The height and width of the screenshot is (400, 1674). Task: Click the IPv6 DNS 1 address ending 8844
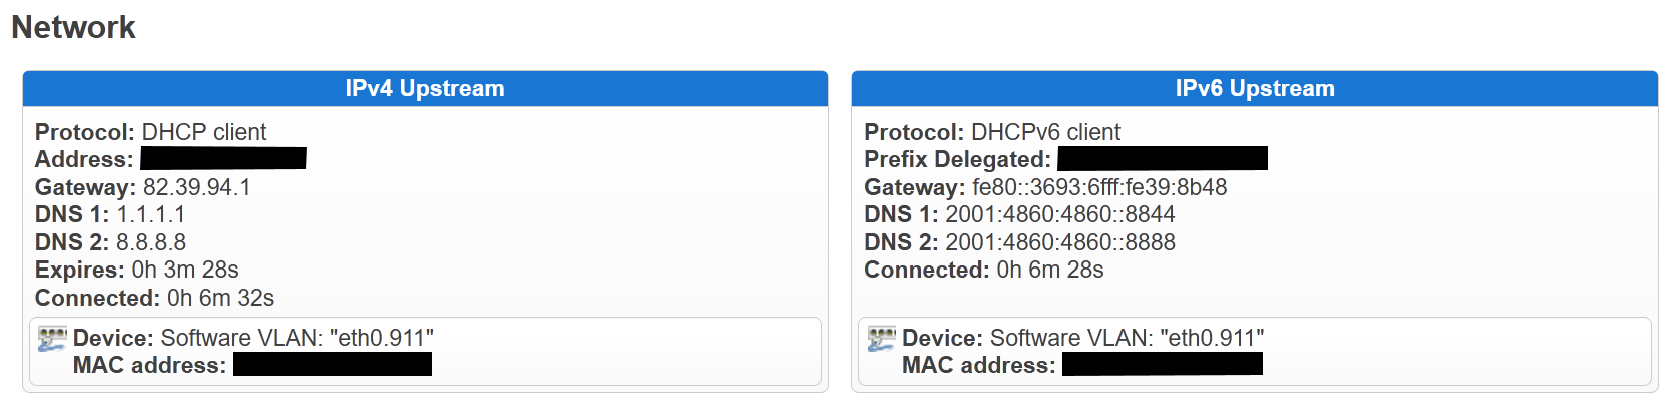point(1060,214)
